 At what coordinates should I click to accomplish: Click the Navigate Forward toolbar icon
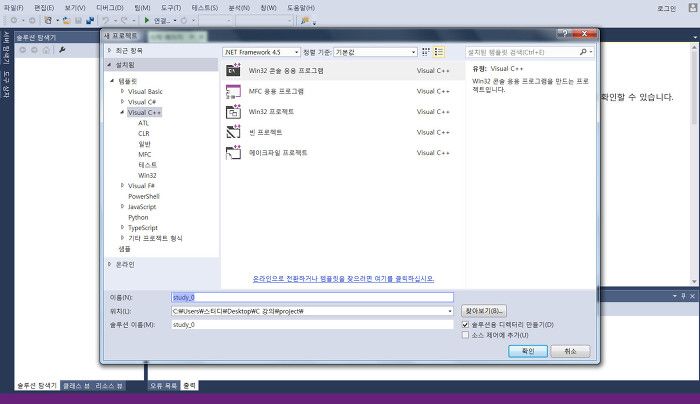pyautogui.click(x=32, y=20)
